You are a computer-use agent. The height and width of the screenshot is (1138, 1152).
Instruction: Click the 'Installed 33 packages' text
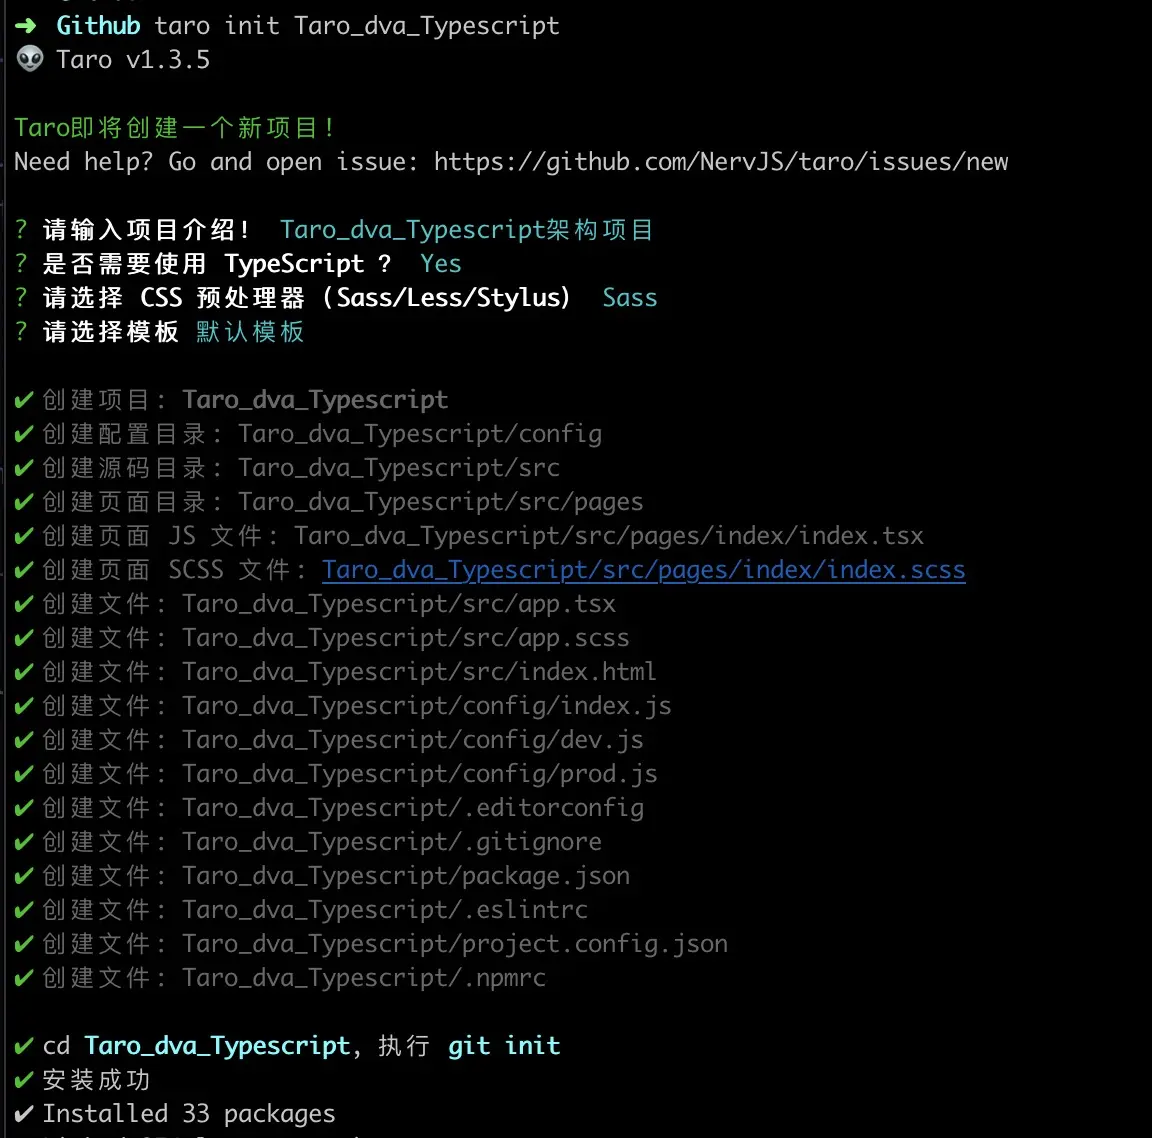coord(189,1114)
